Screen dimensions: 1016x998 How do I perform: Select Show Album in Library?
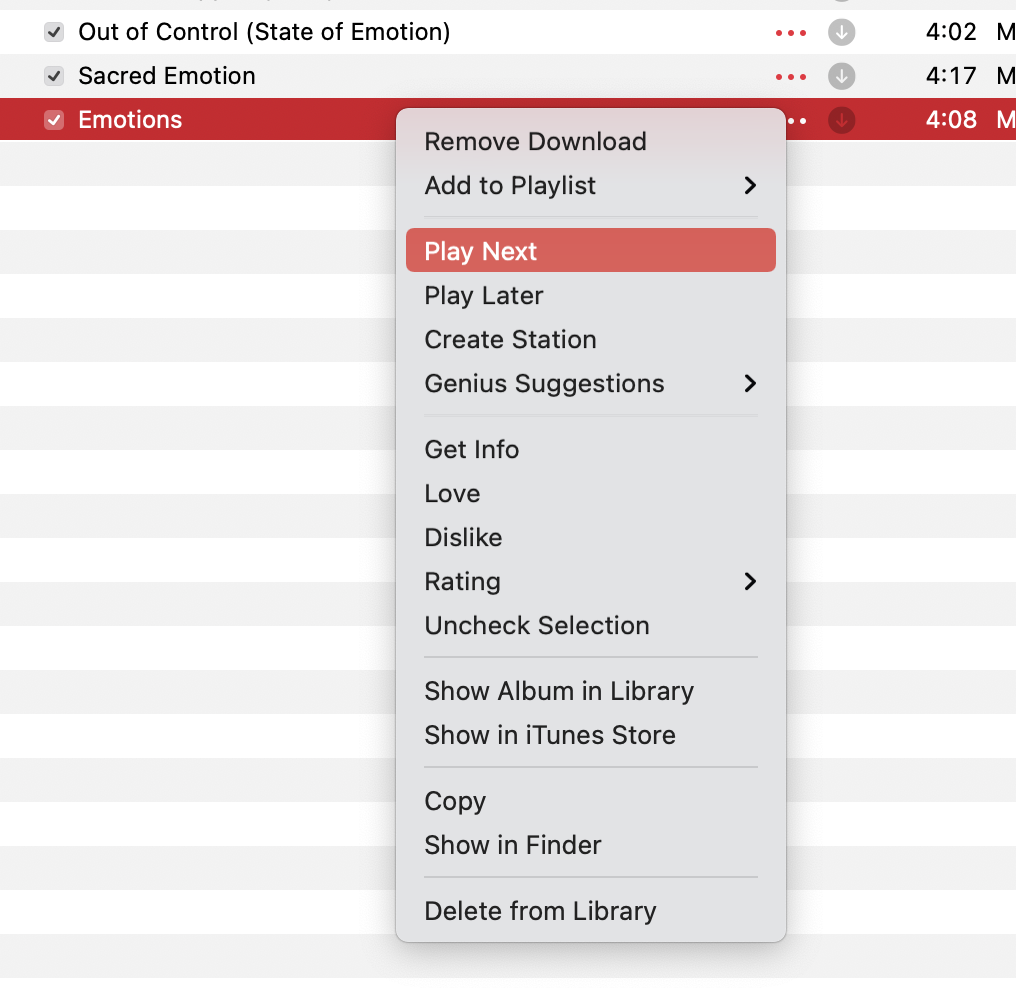pos(591,691)
